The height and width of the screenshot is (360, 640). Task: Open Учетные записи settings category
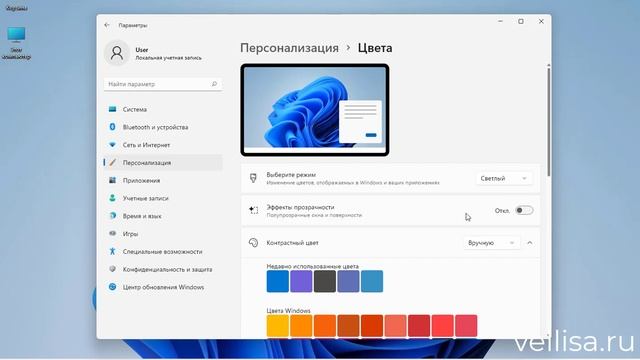click(x=163, y=198)
